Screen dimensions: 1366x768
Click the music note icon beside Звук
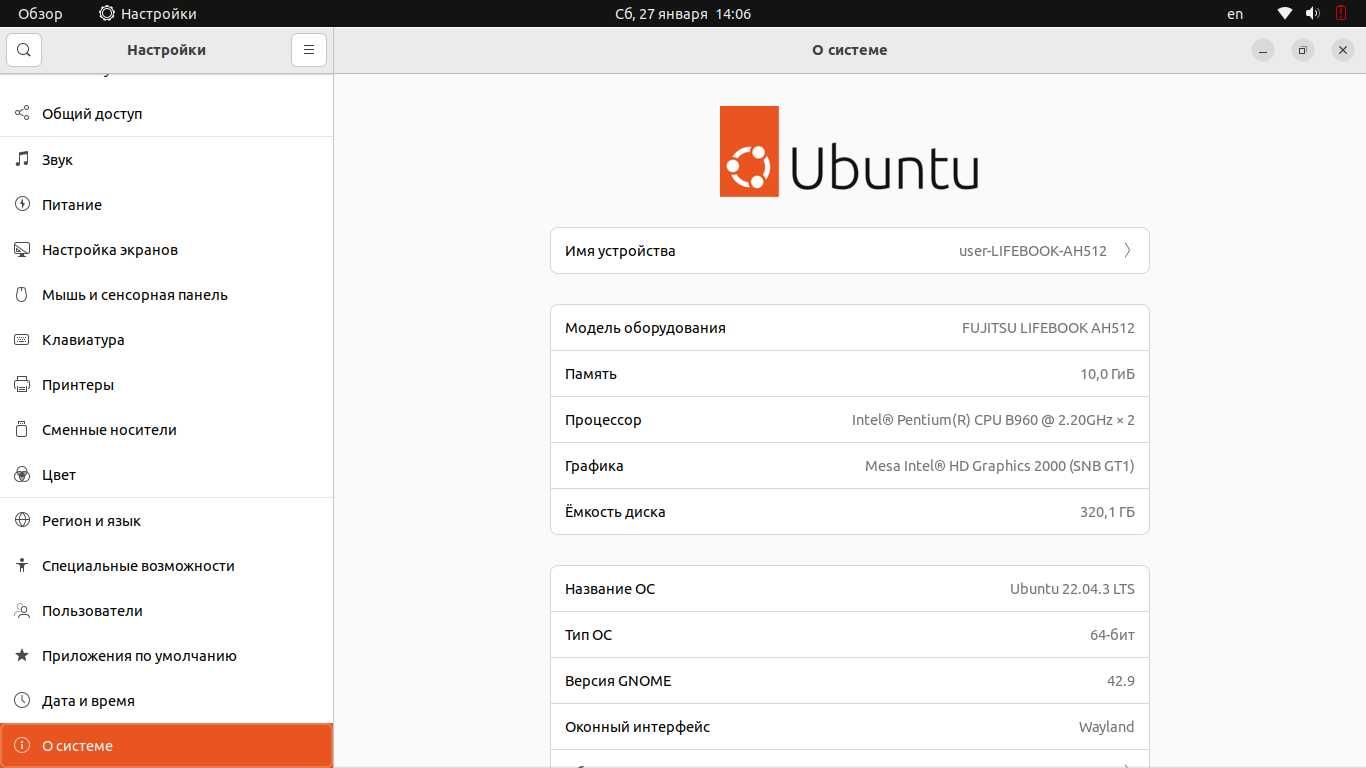click(x=22, y=159)
